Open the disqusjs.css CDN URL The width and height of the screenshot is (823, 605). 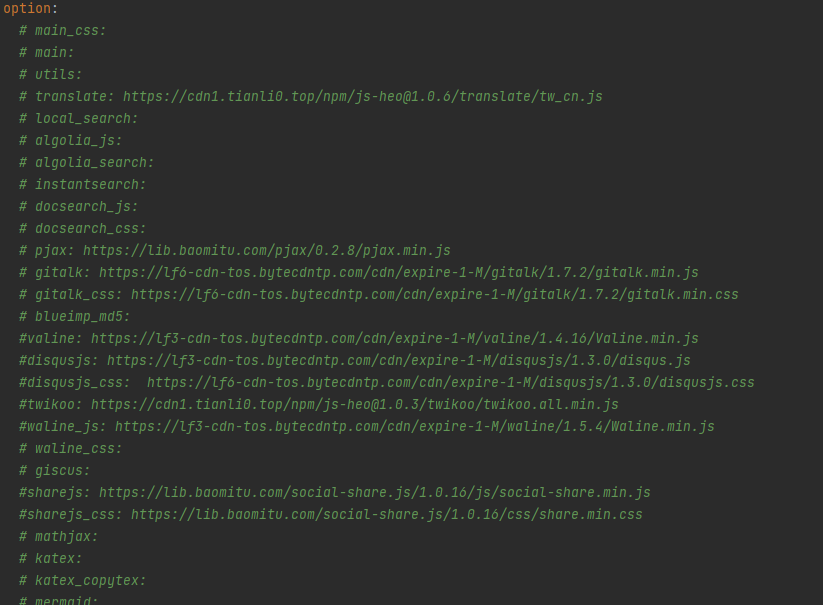450,383
